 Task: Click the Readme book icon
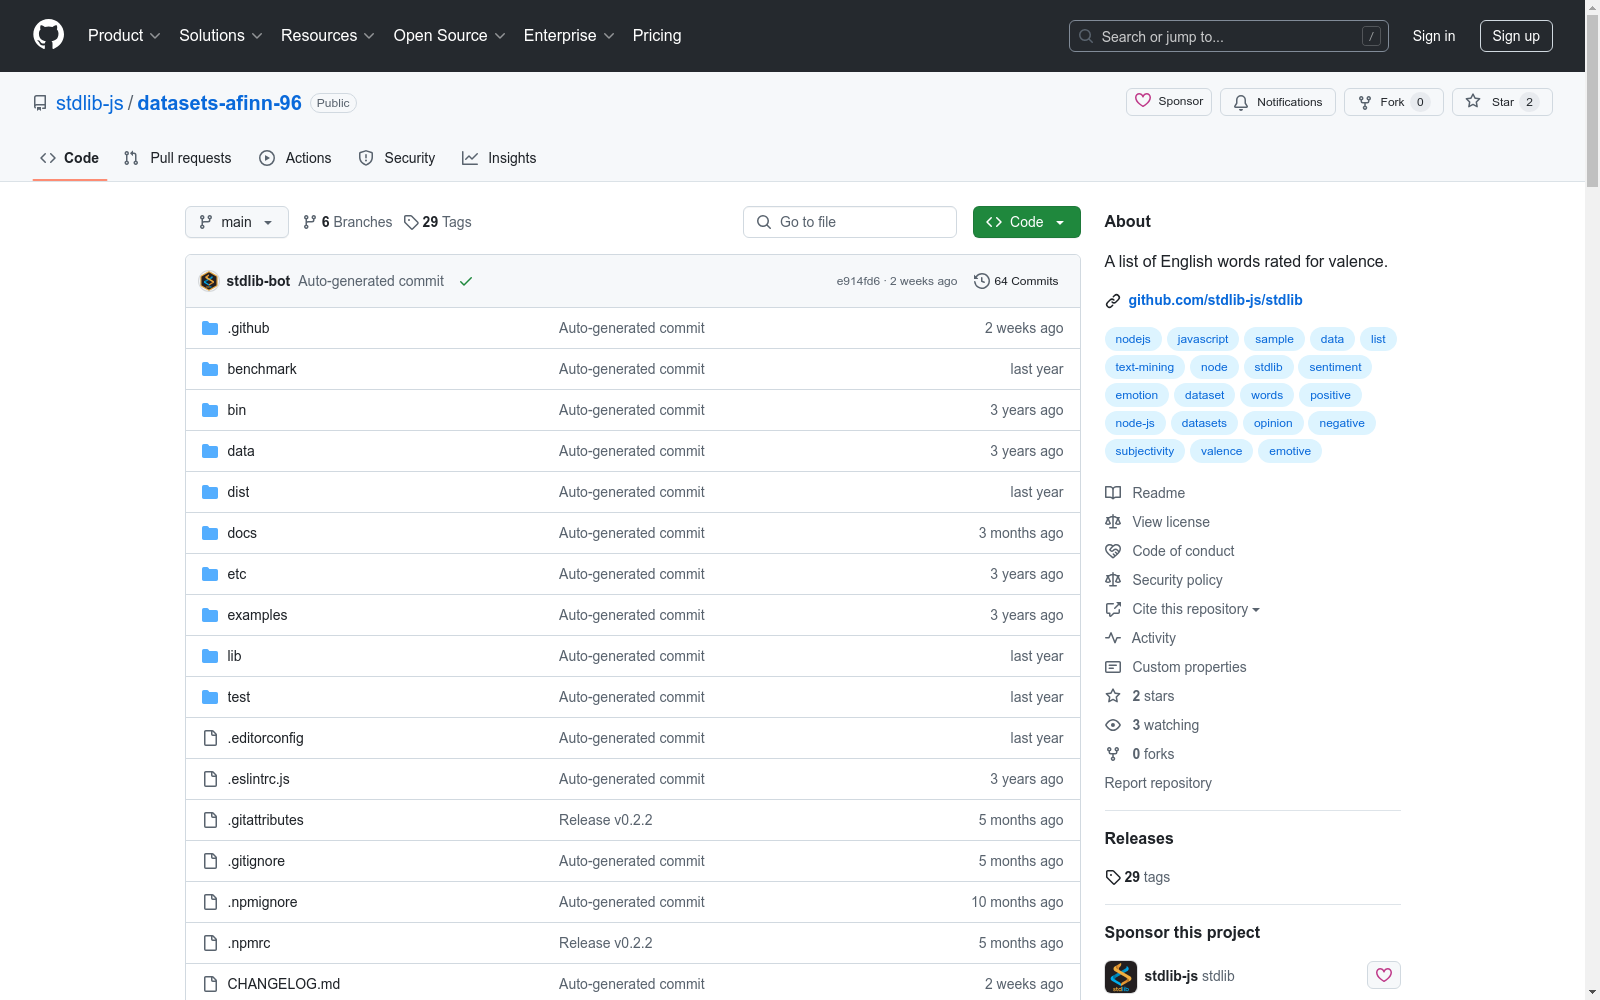[x=1113, y=493]
